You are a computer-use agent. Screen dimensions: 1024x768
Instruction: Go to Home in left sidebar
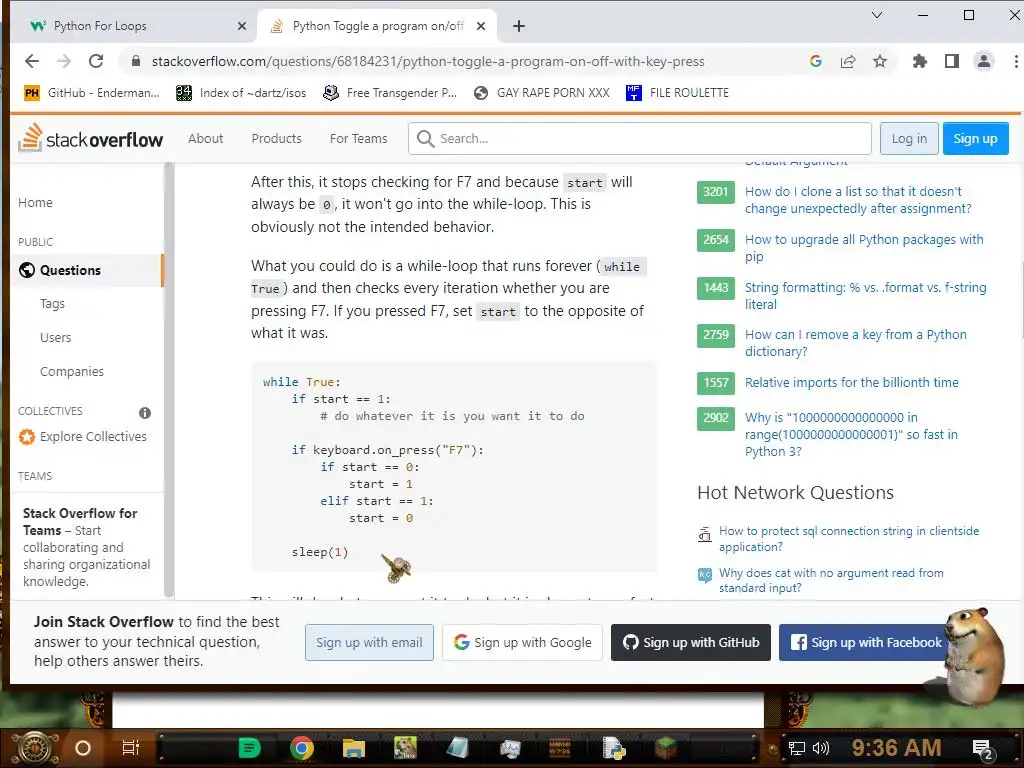pyautogui.click(x=35, y=202)
